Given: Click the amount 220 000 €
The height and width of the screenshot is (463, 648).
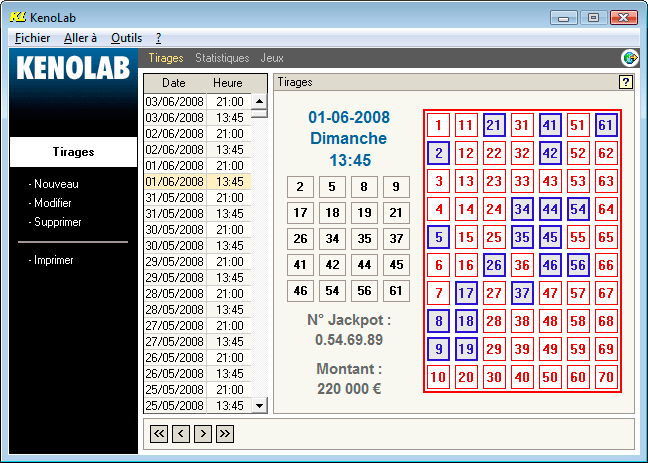Looking at the screenshot, I should pyautogui.click(x=349, y=389).
